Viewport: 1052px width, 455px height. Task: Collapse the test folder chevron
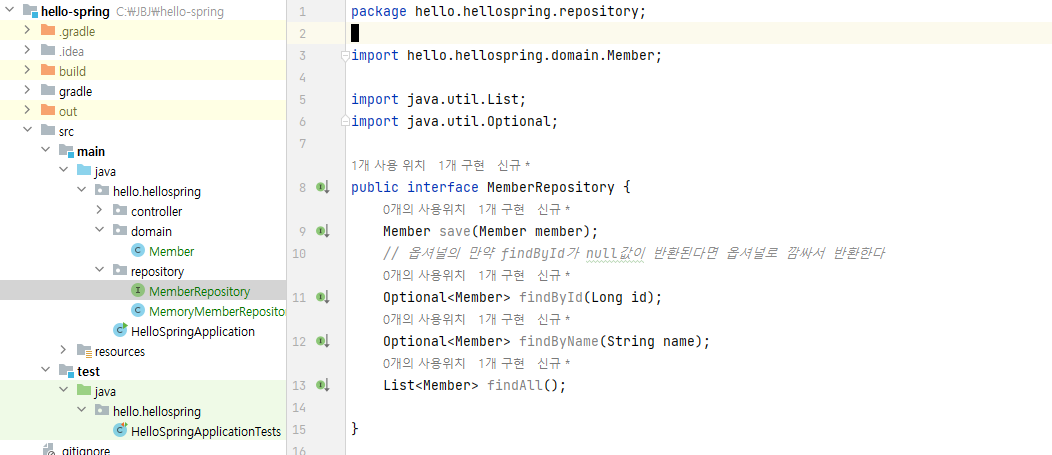coord(45,370)
